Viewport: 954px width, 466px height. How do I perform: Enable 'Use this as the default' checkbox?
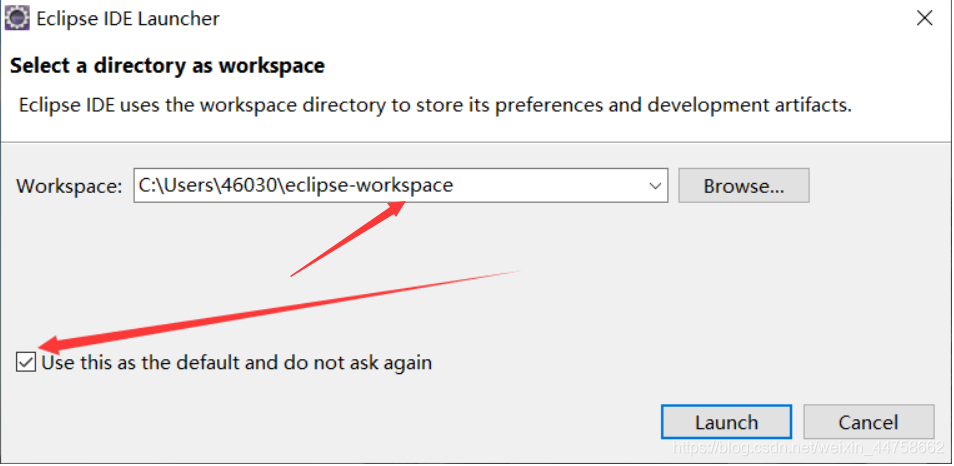27,363
